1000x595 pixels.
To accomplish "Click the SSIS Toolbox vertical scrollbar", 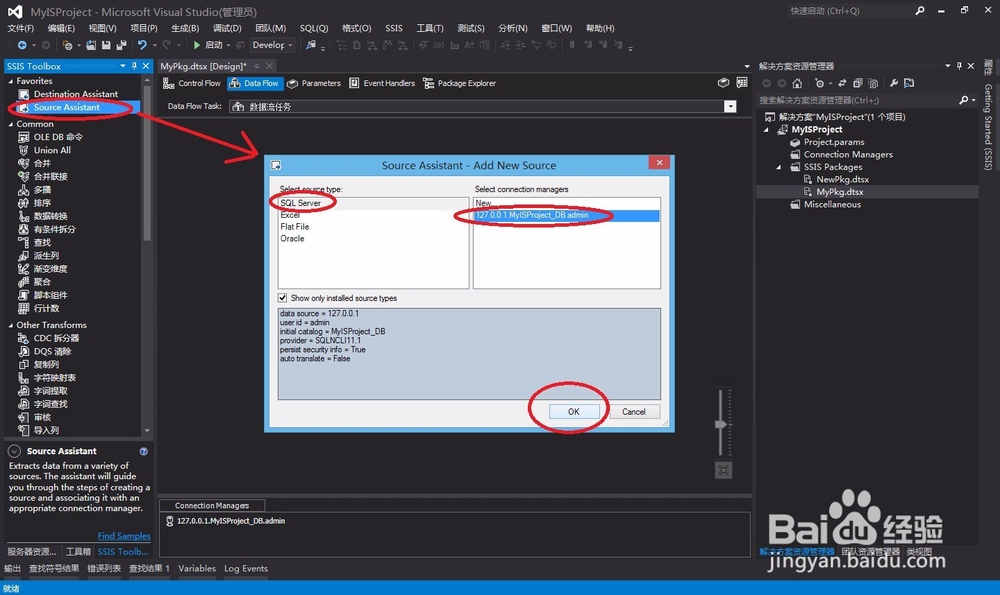I will [147, 164].
